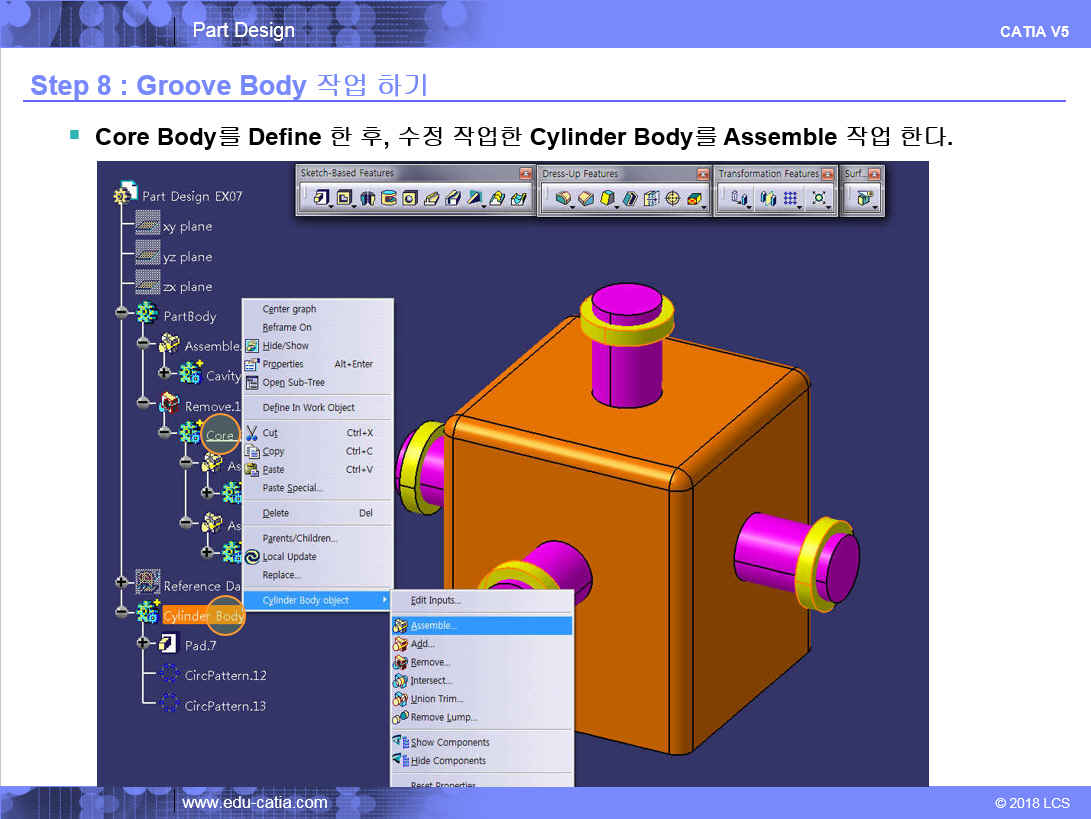This screenshot has height=819, width=1091.
Task: Toggle Hide/Show in the context menu
Action: pyautogui.click(x=285, y=345)
